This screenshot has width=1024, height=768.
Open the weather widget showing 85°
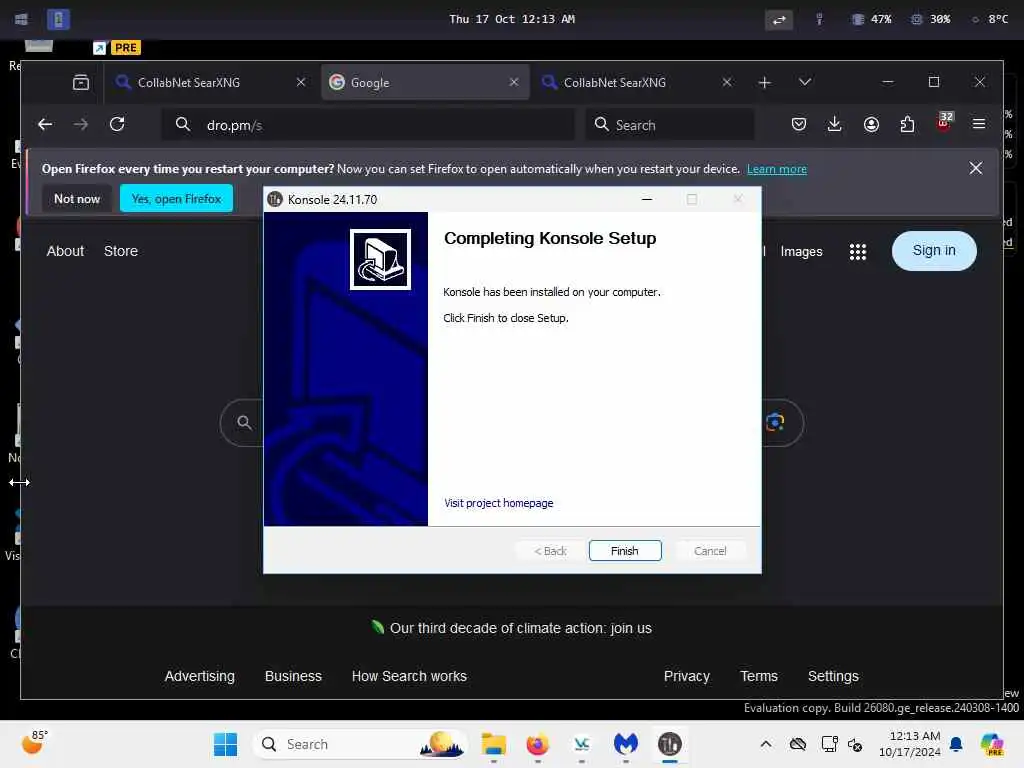(x=34, y=743)
